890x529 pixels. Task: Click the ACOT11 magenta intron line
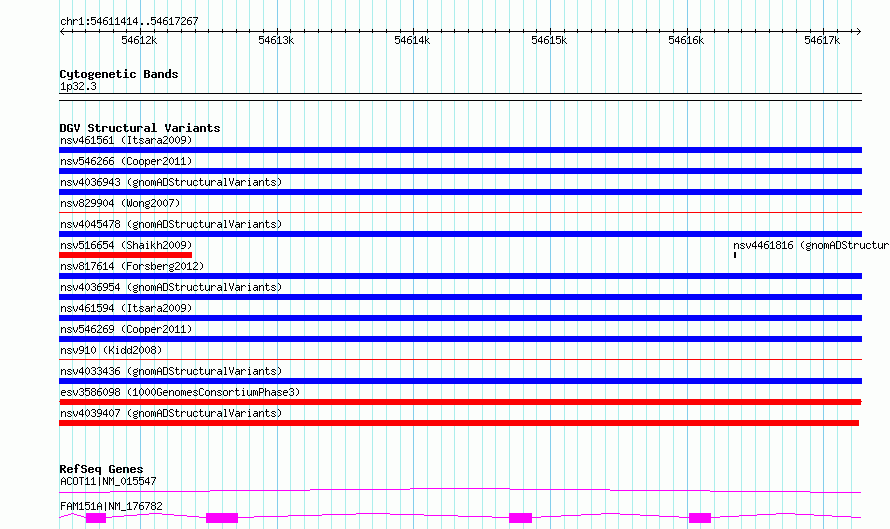click(460, 490)
